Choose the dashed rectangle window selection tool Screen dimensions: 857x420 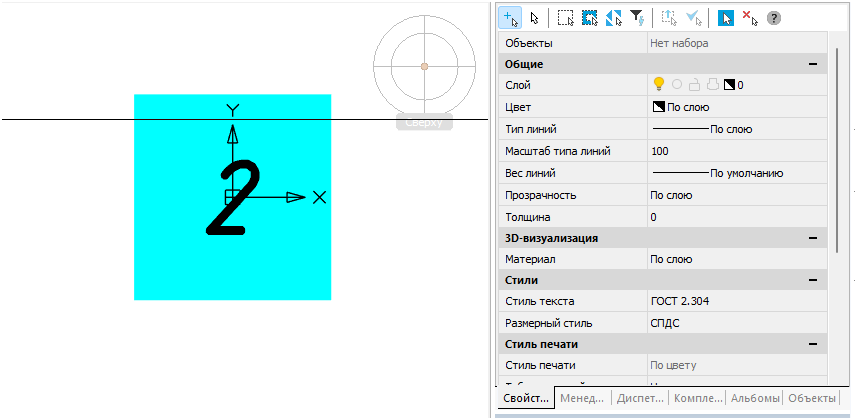pyautogui.click(x=566, y=19)
